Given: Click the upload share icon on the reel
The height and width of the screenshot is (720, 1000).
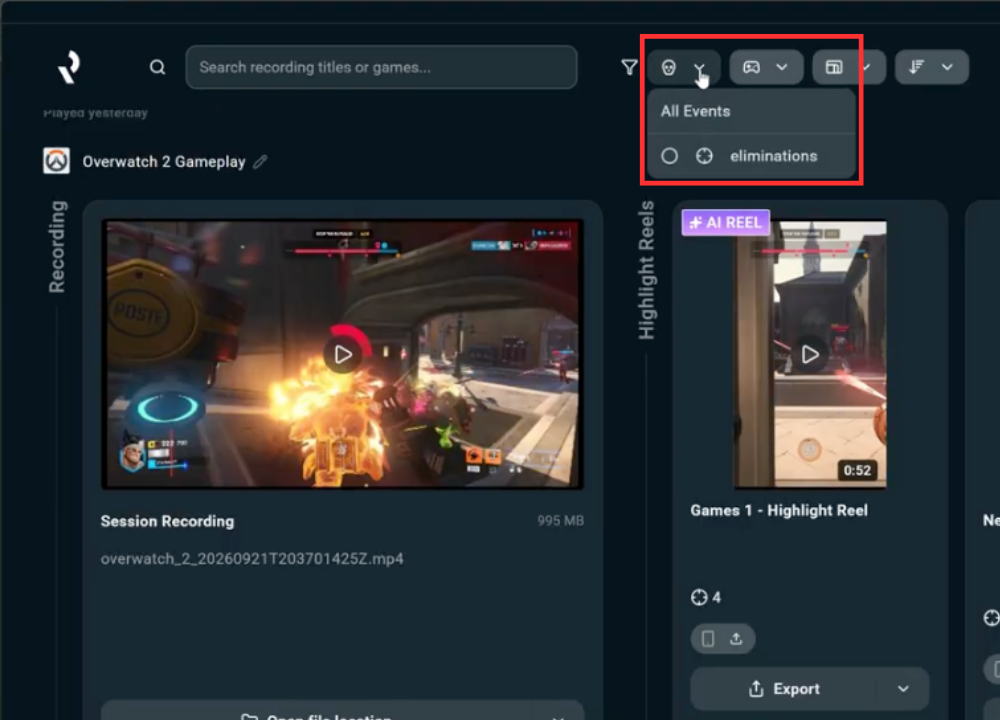Looking at the screenshot, I should (736, 638).
